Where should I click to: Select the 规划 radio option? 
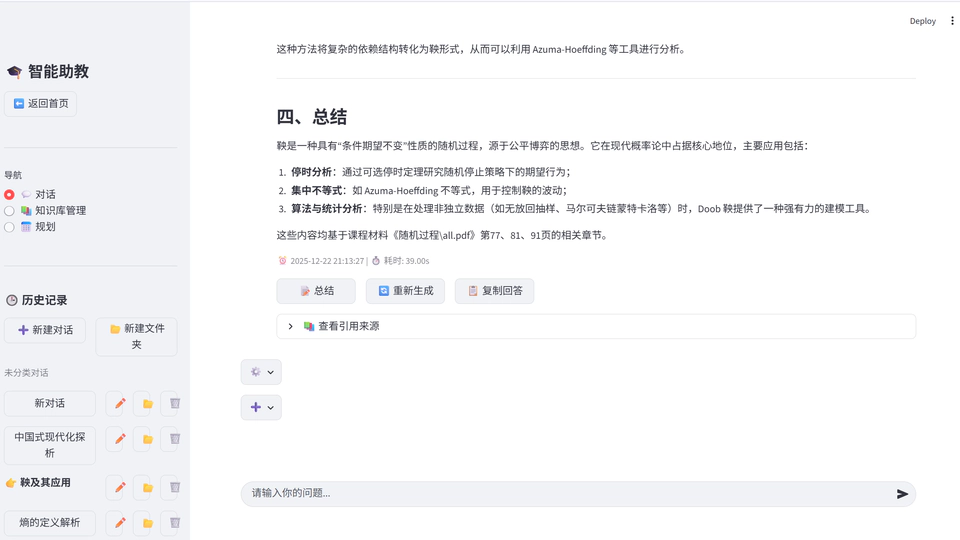tap(10, 227)
